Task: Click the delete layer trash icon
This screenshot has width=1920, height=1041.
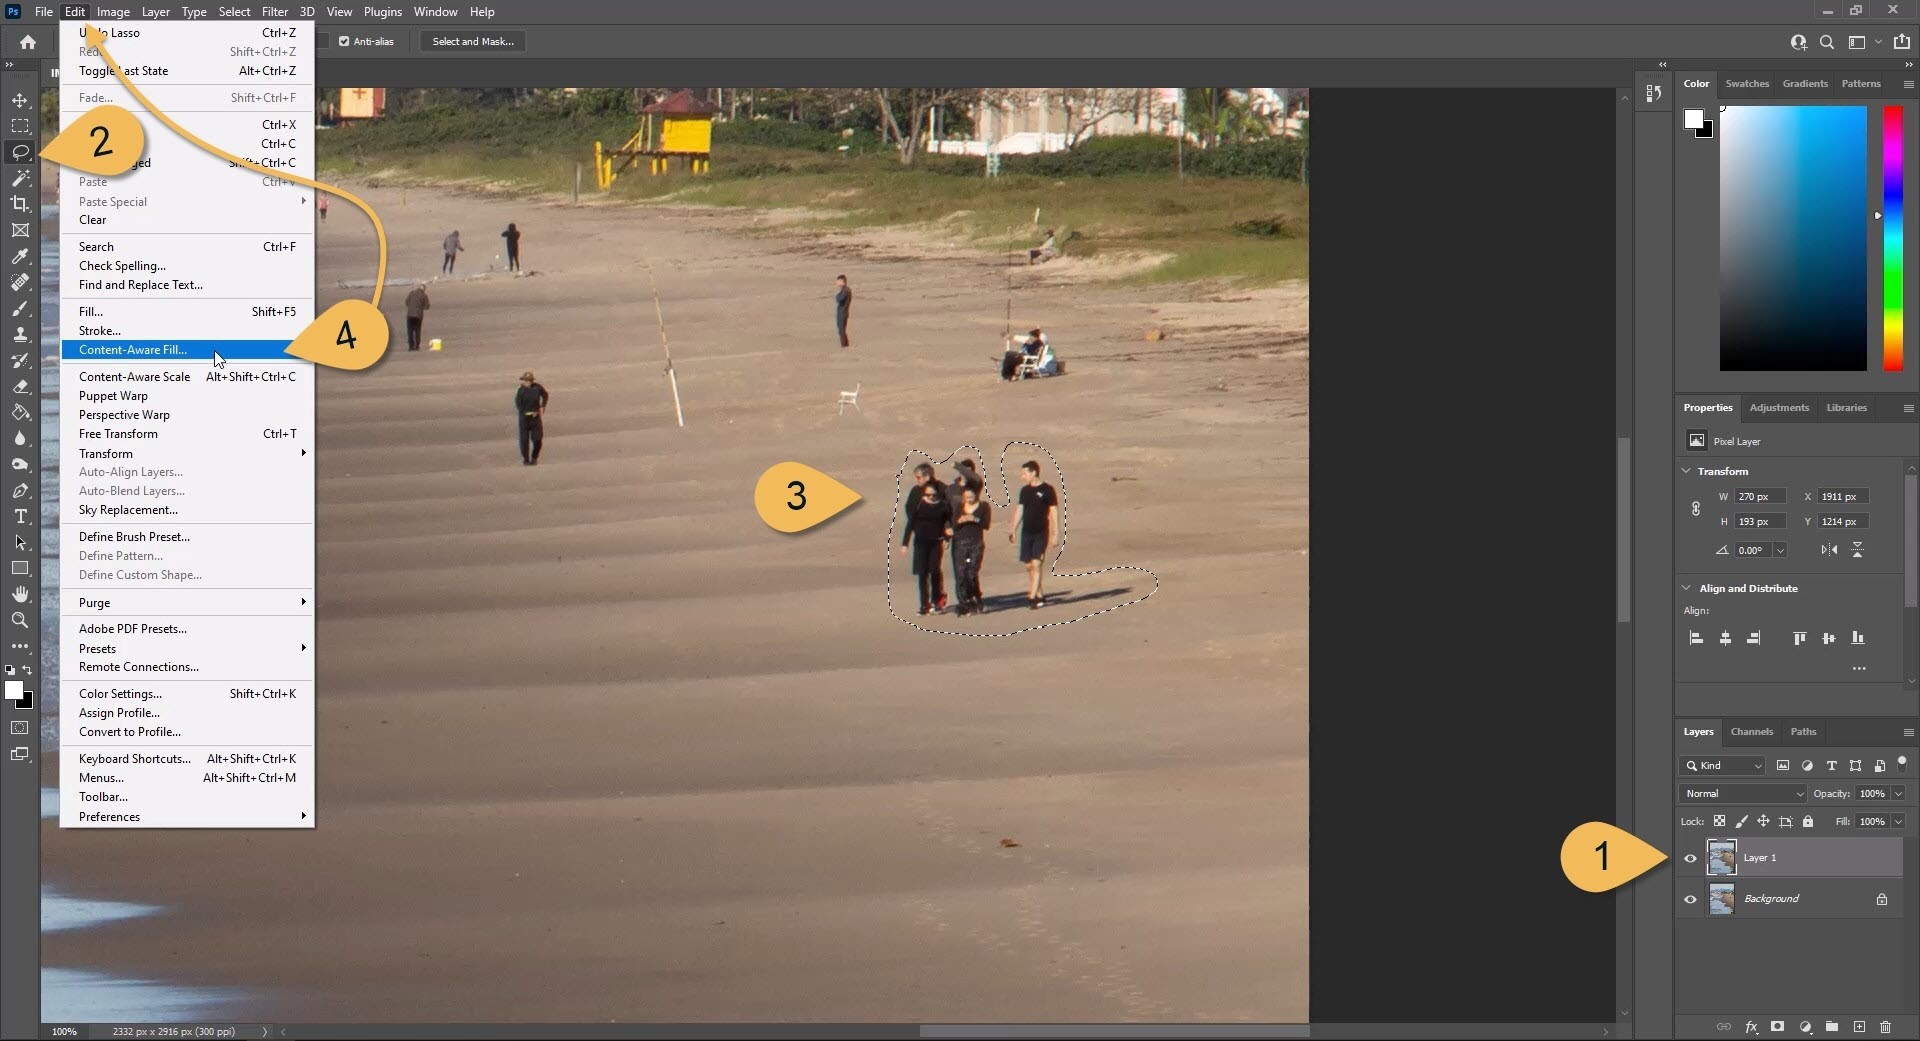Action: click(1885, 1027)
